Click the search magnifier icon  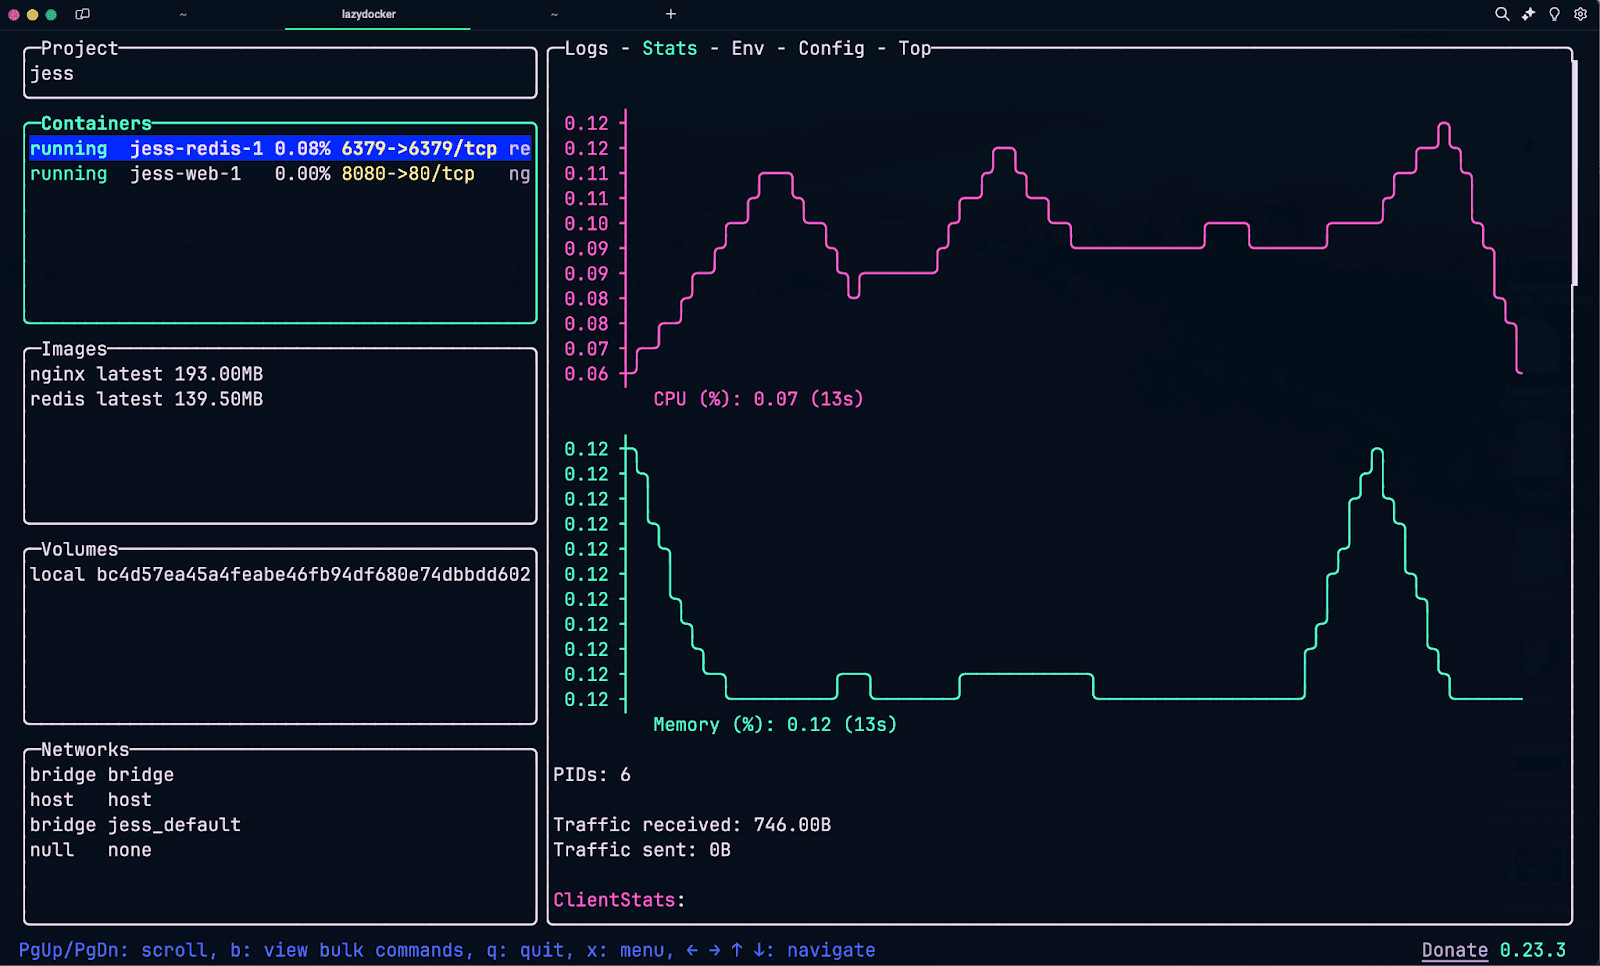click(x=1501, y=14)
